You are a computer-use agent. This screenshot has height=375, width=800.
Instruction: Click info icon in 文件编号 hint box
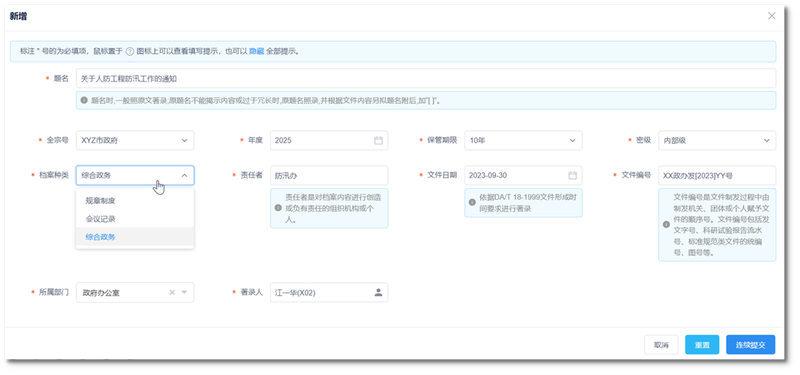pos(666,224)
